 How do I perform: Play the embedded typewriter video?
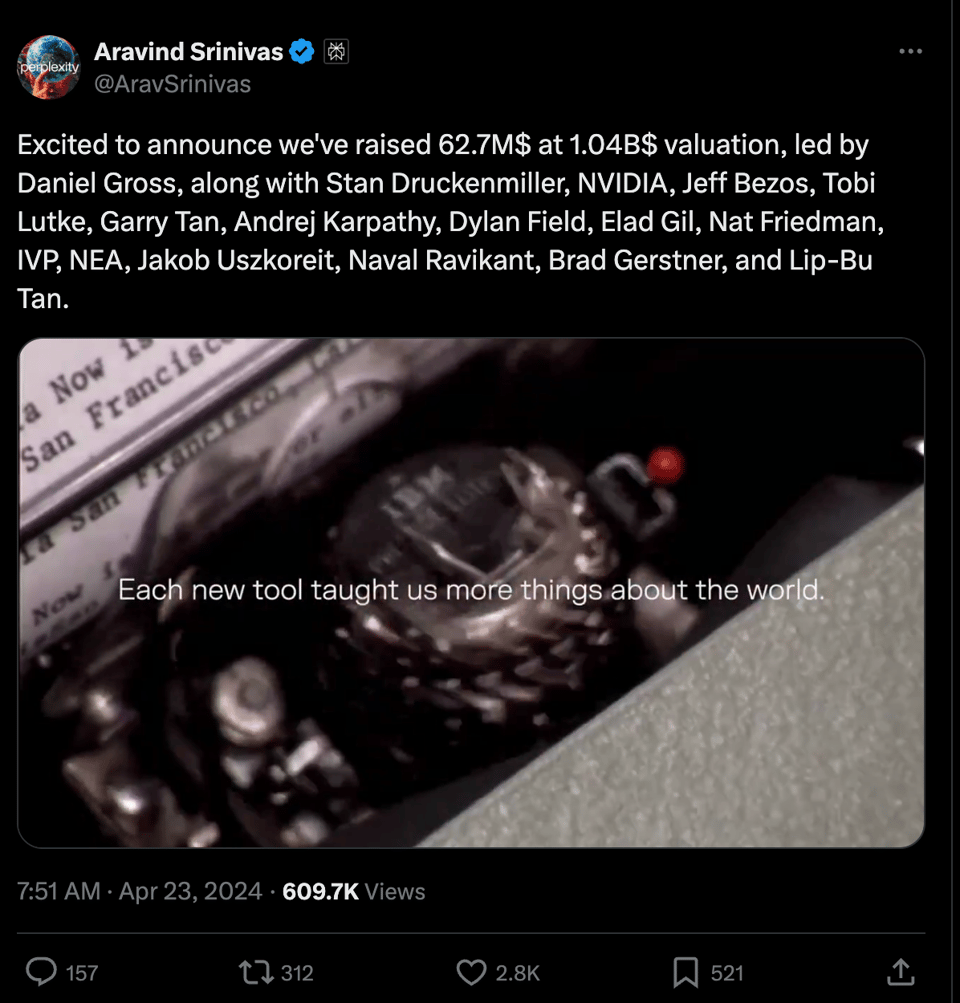point(470,592)
